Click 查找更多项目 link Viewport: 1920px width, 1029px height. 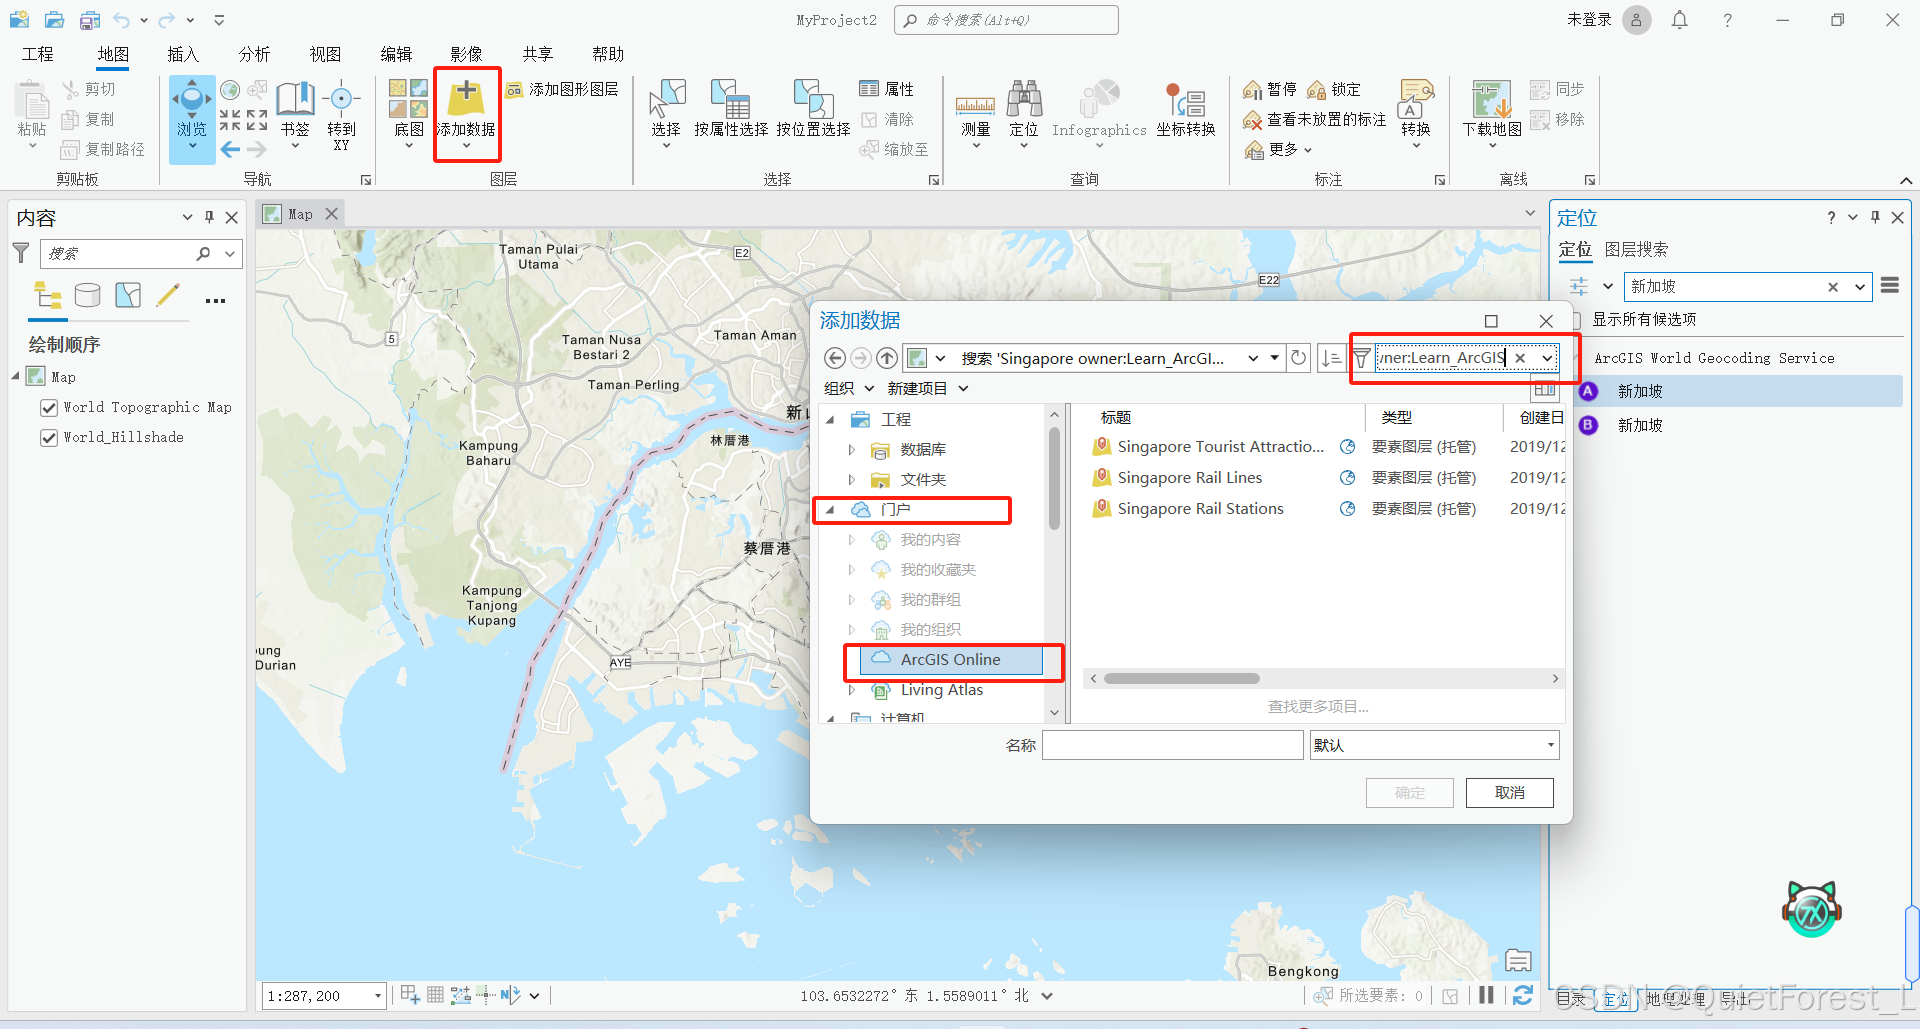1318,706
